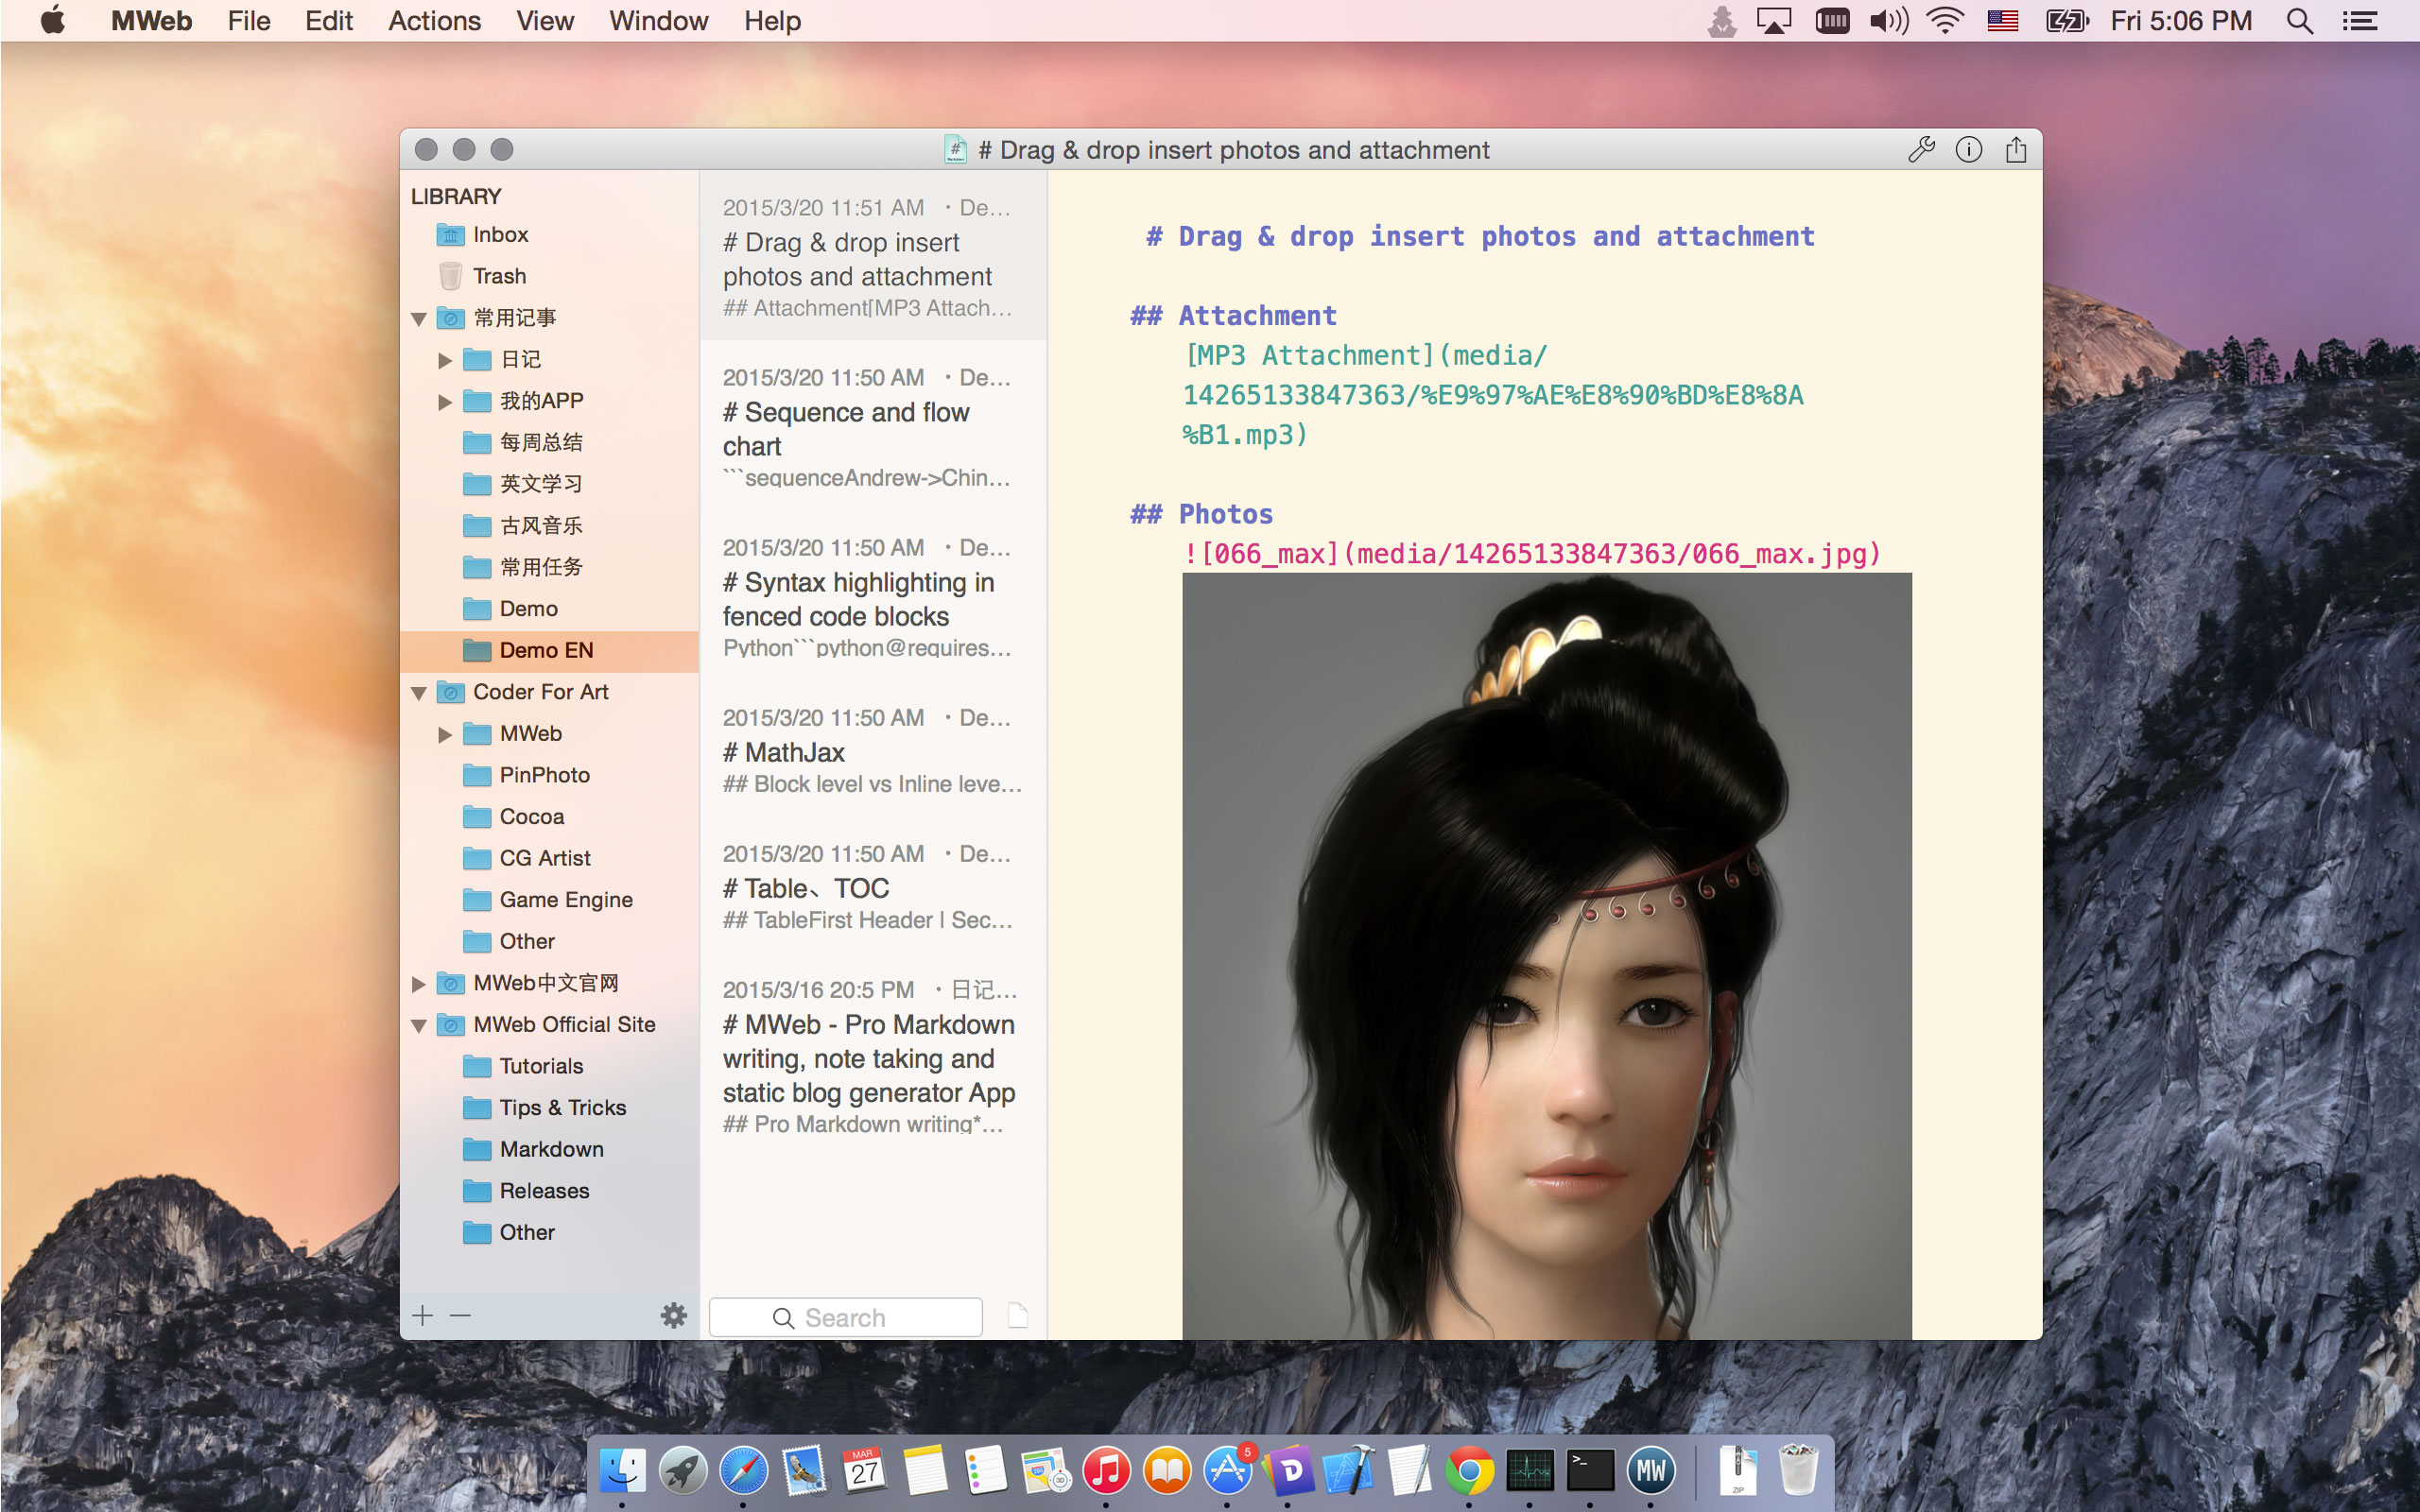Click the Search documents field
The image size is (2420, 1512).
point(846,1317)
